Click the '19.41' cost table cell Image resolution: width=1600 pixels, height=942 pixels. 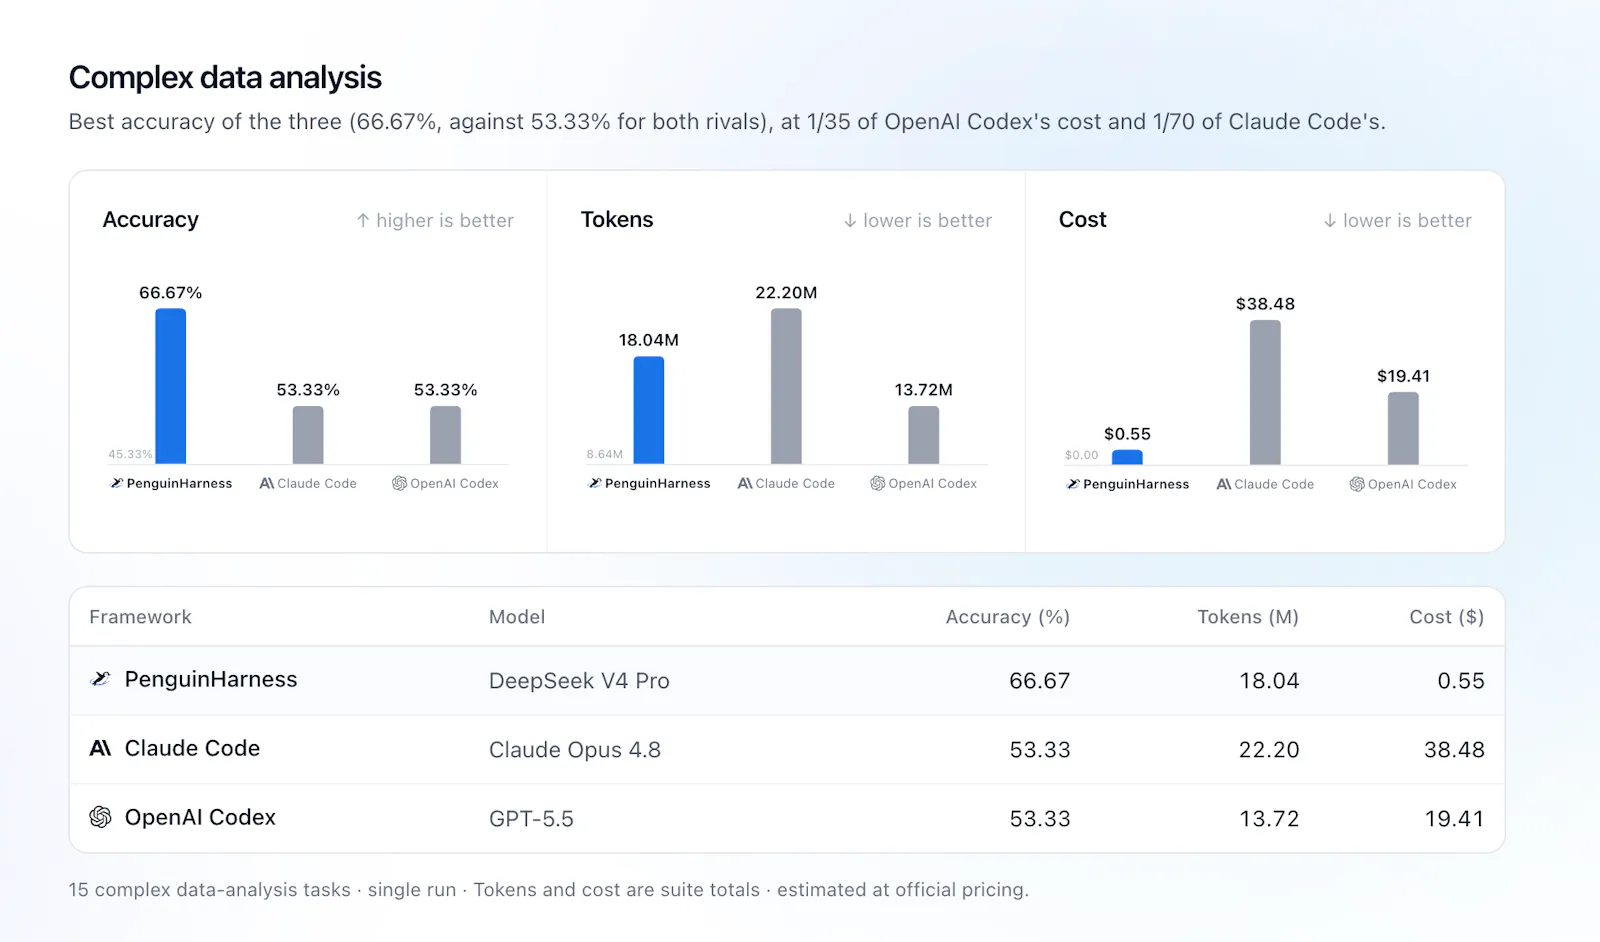[1454, 819]
